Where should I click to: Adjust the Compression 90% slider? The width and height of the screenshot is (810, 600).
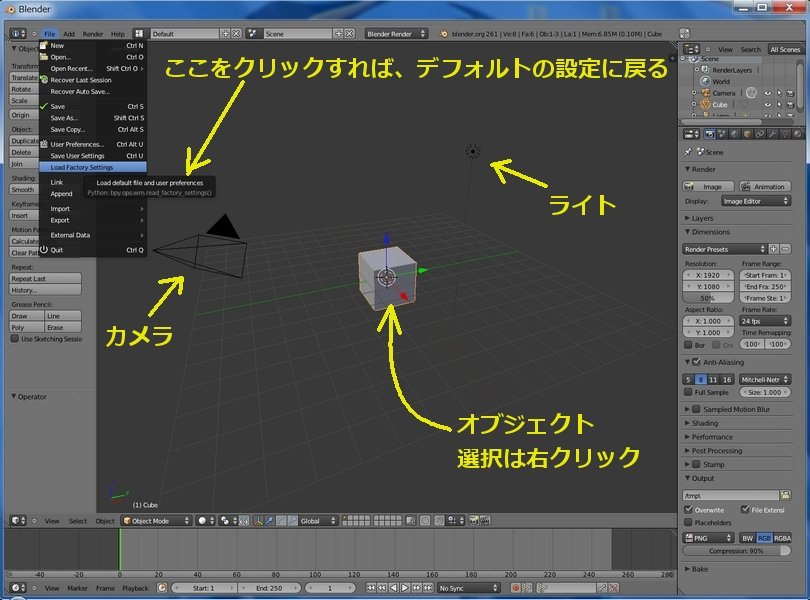pos(737,551)
